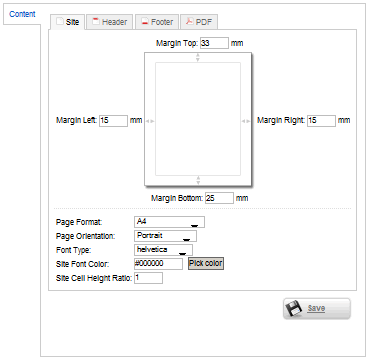Click the Save link text
370x360 pixels.
click(x=316, y=308)
